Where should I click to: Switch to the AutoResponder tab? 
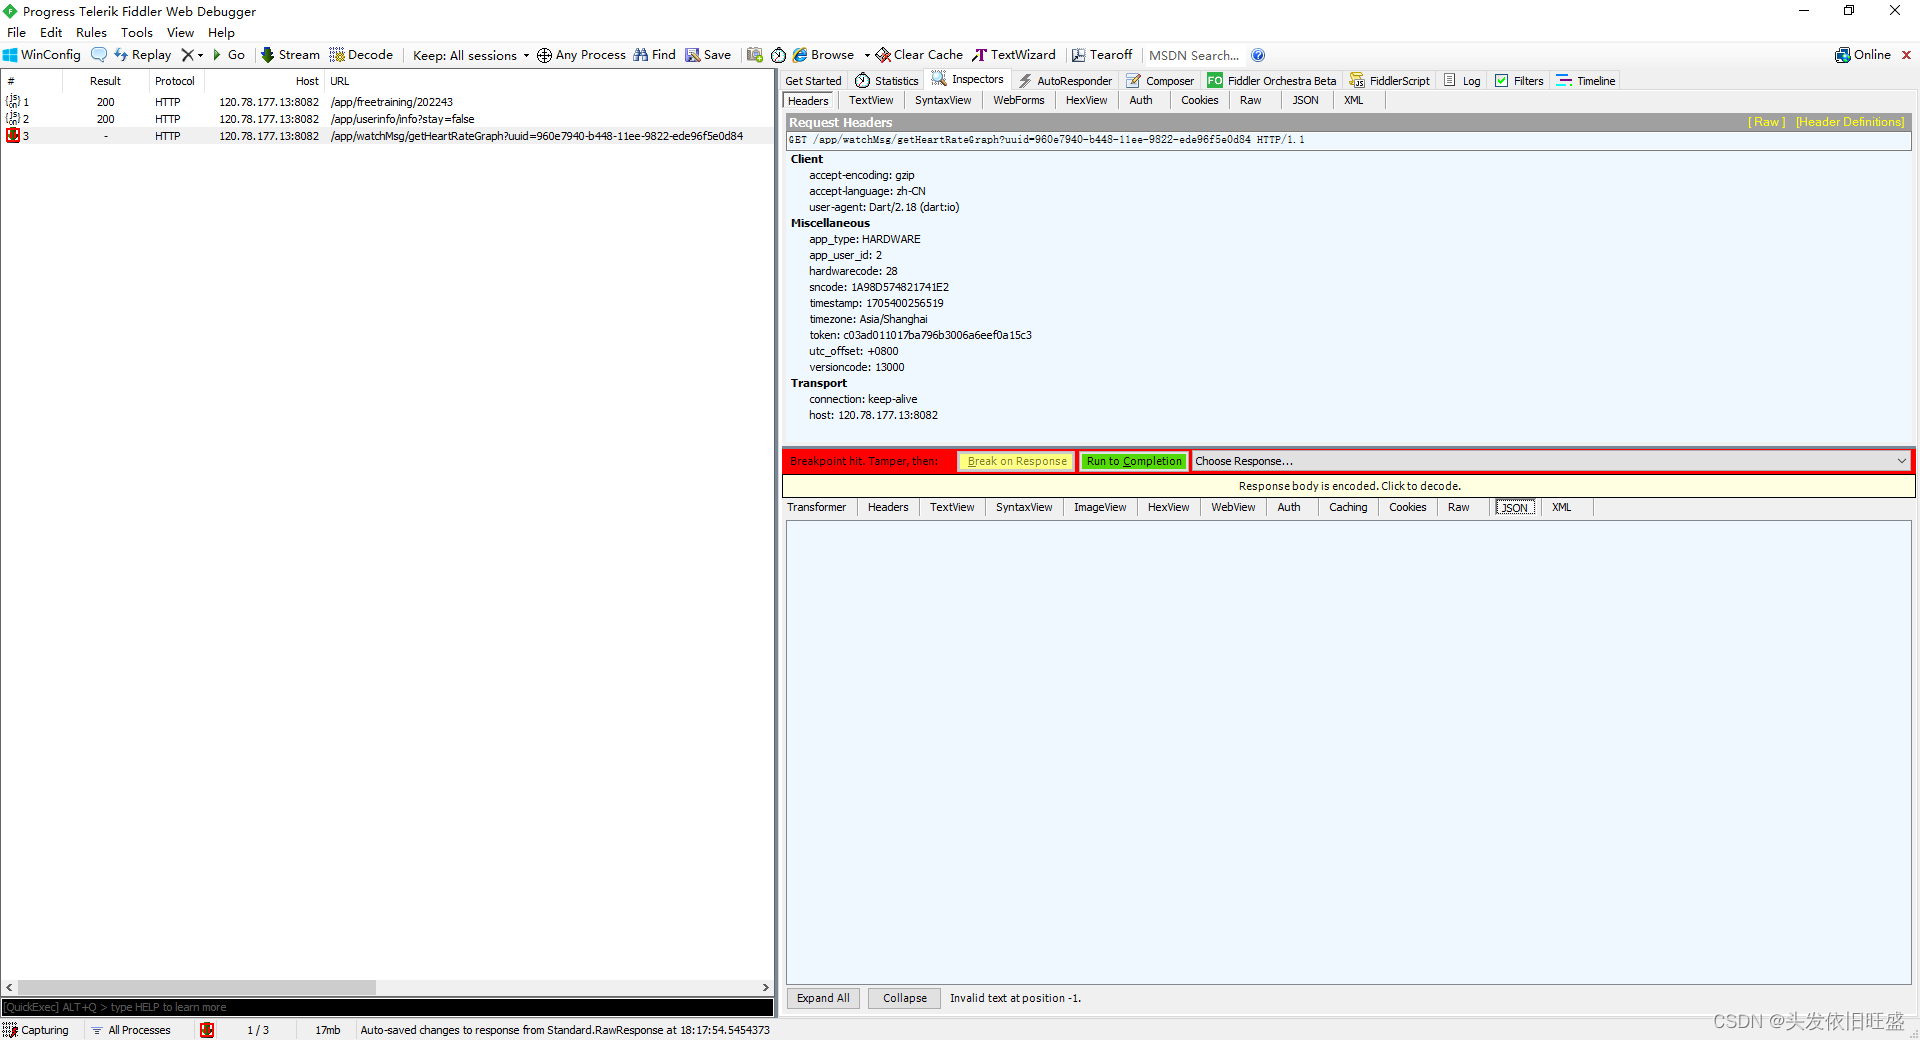[1065, 80]
